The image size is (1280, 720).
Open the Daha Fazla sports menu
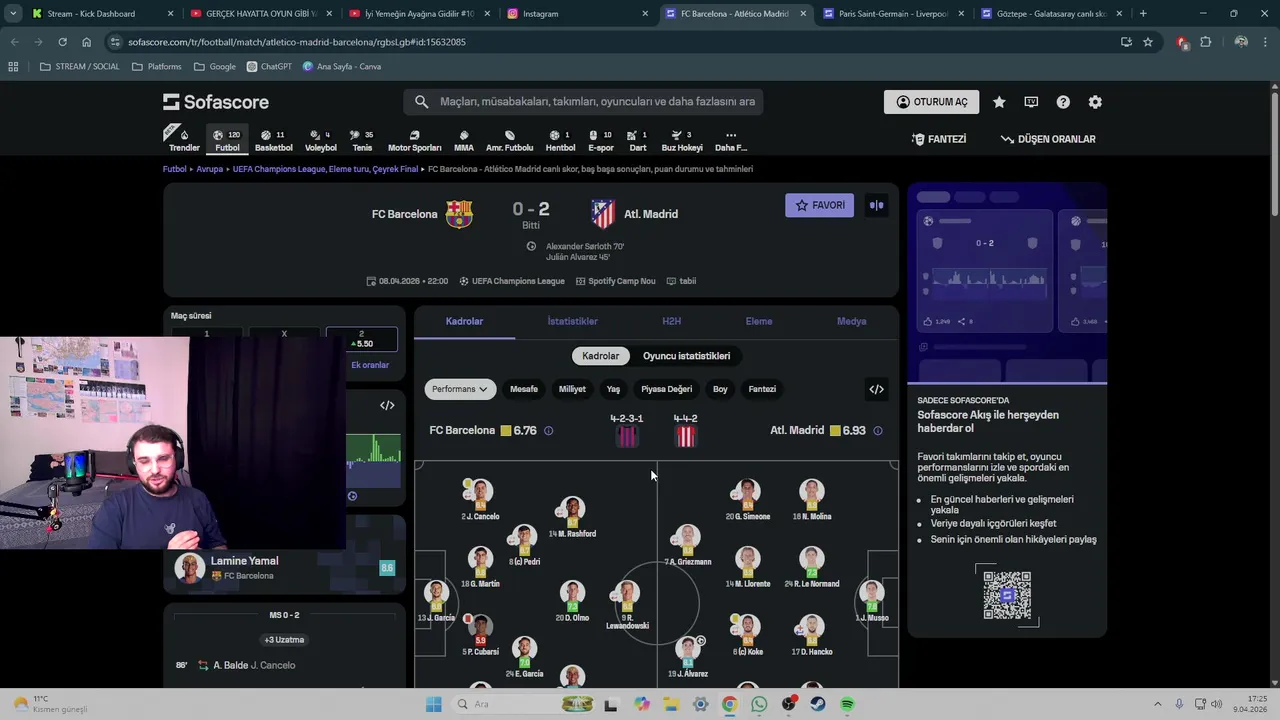(731, 140)
